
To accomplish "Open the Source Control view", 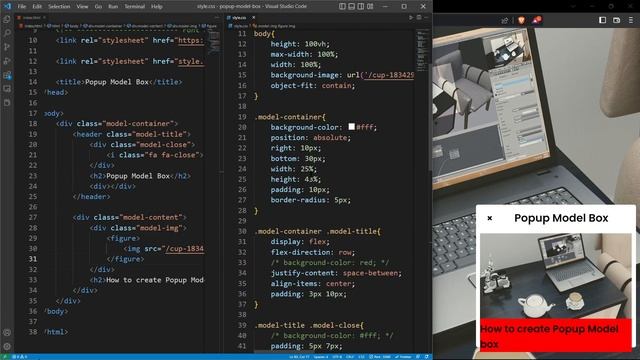I will pyautogui.click(x=7, y=47).
